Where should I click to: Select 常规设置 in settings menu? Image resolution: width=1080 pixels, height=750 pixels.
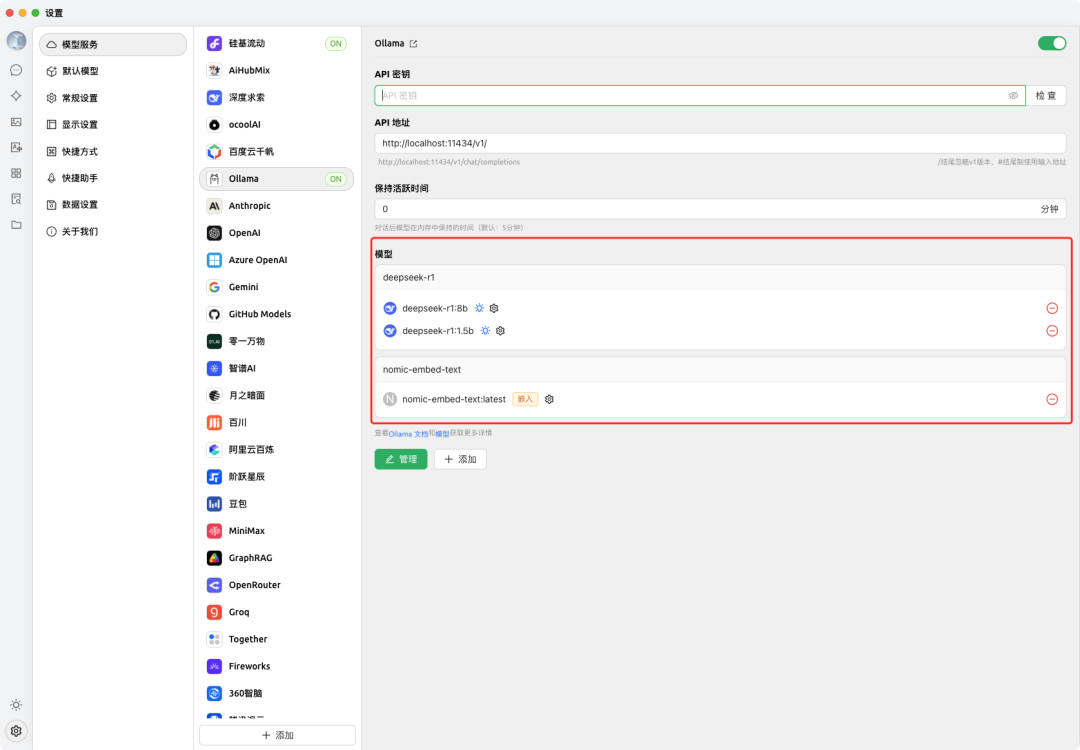coord(113,98)
